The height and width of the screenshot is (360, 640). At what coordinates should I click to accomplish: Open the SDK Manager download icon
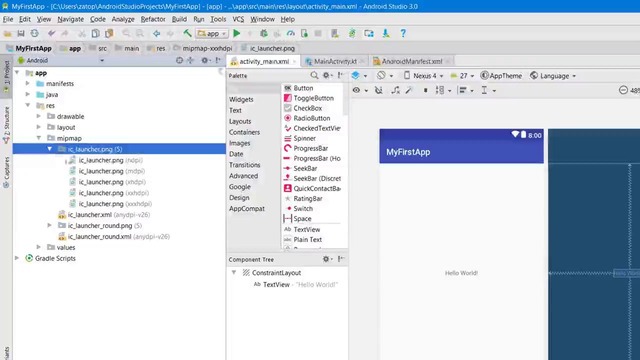pyautogui.click(x=386, y=33)
